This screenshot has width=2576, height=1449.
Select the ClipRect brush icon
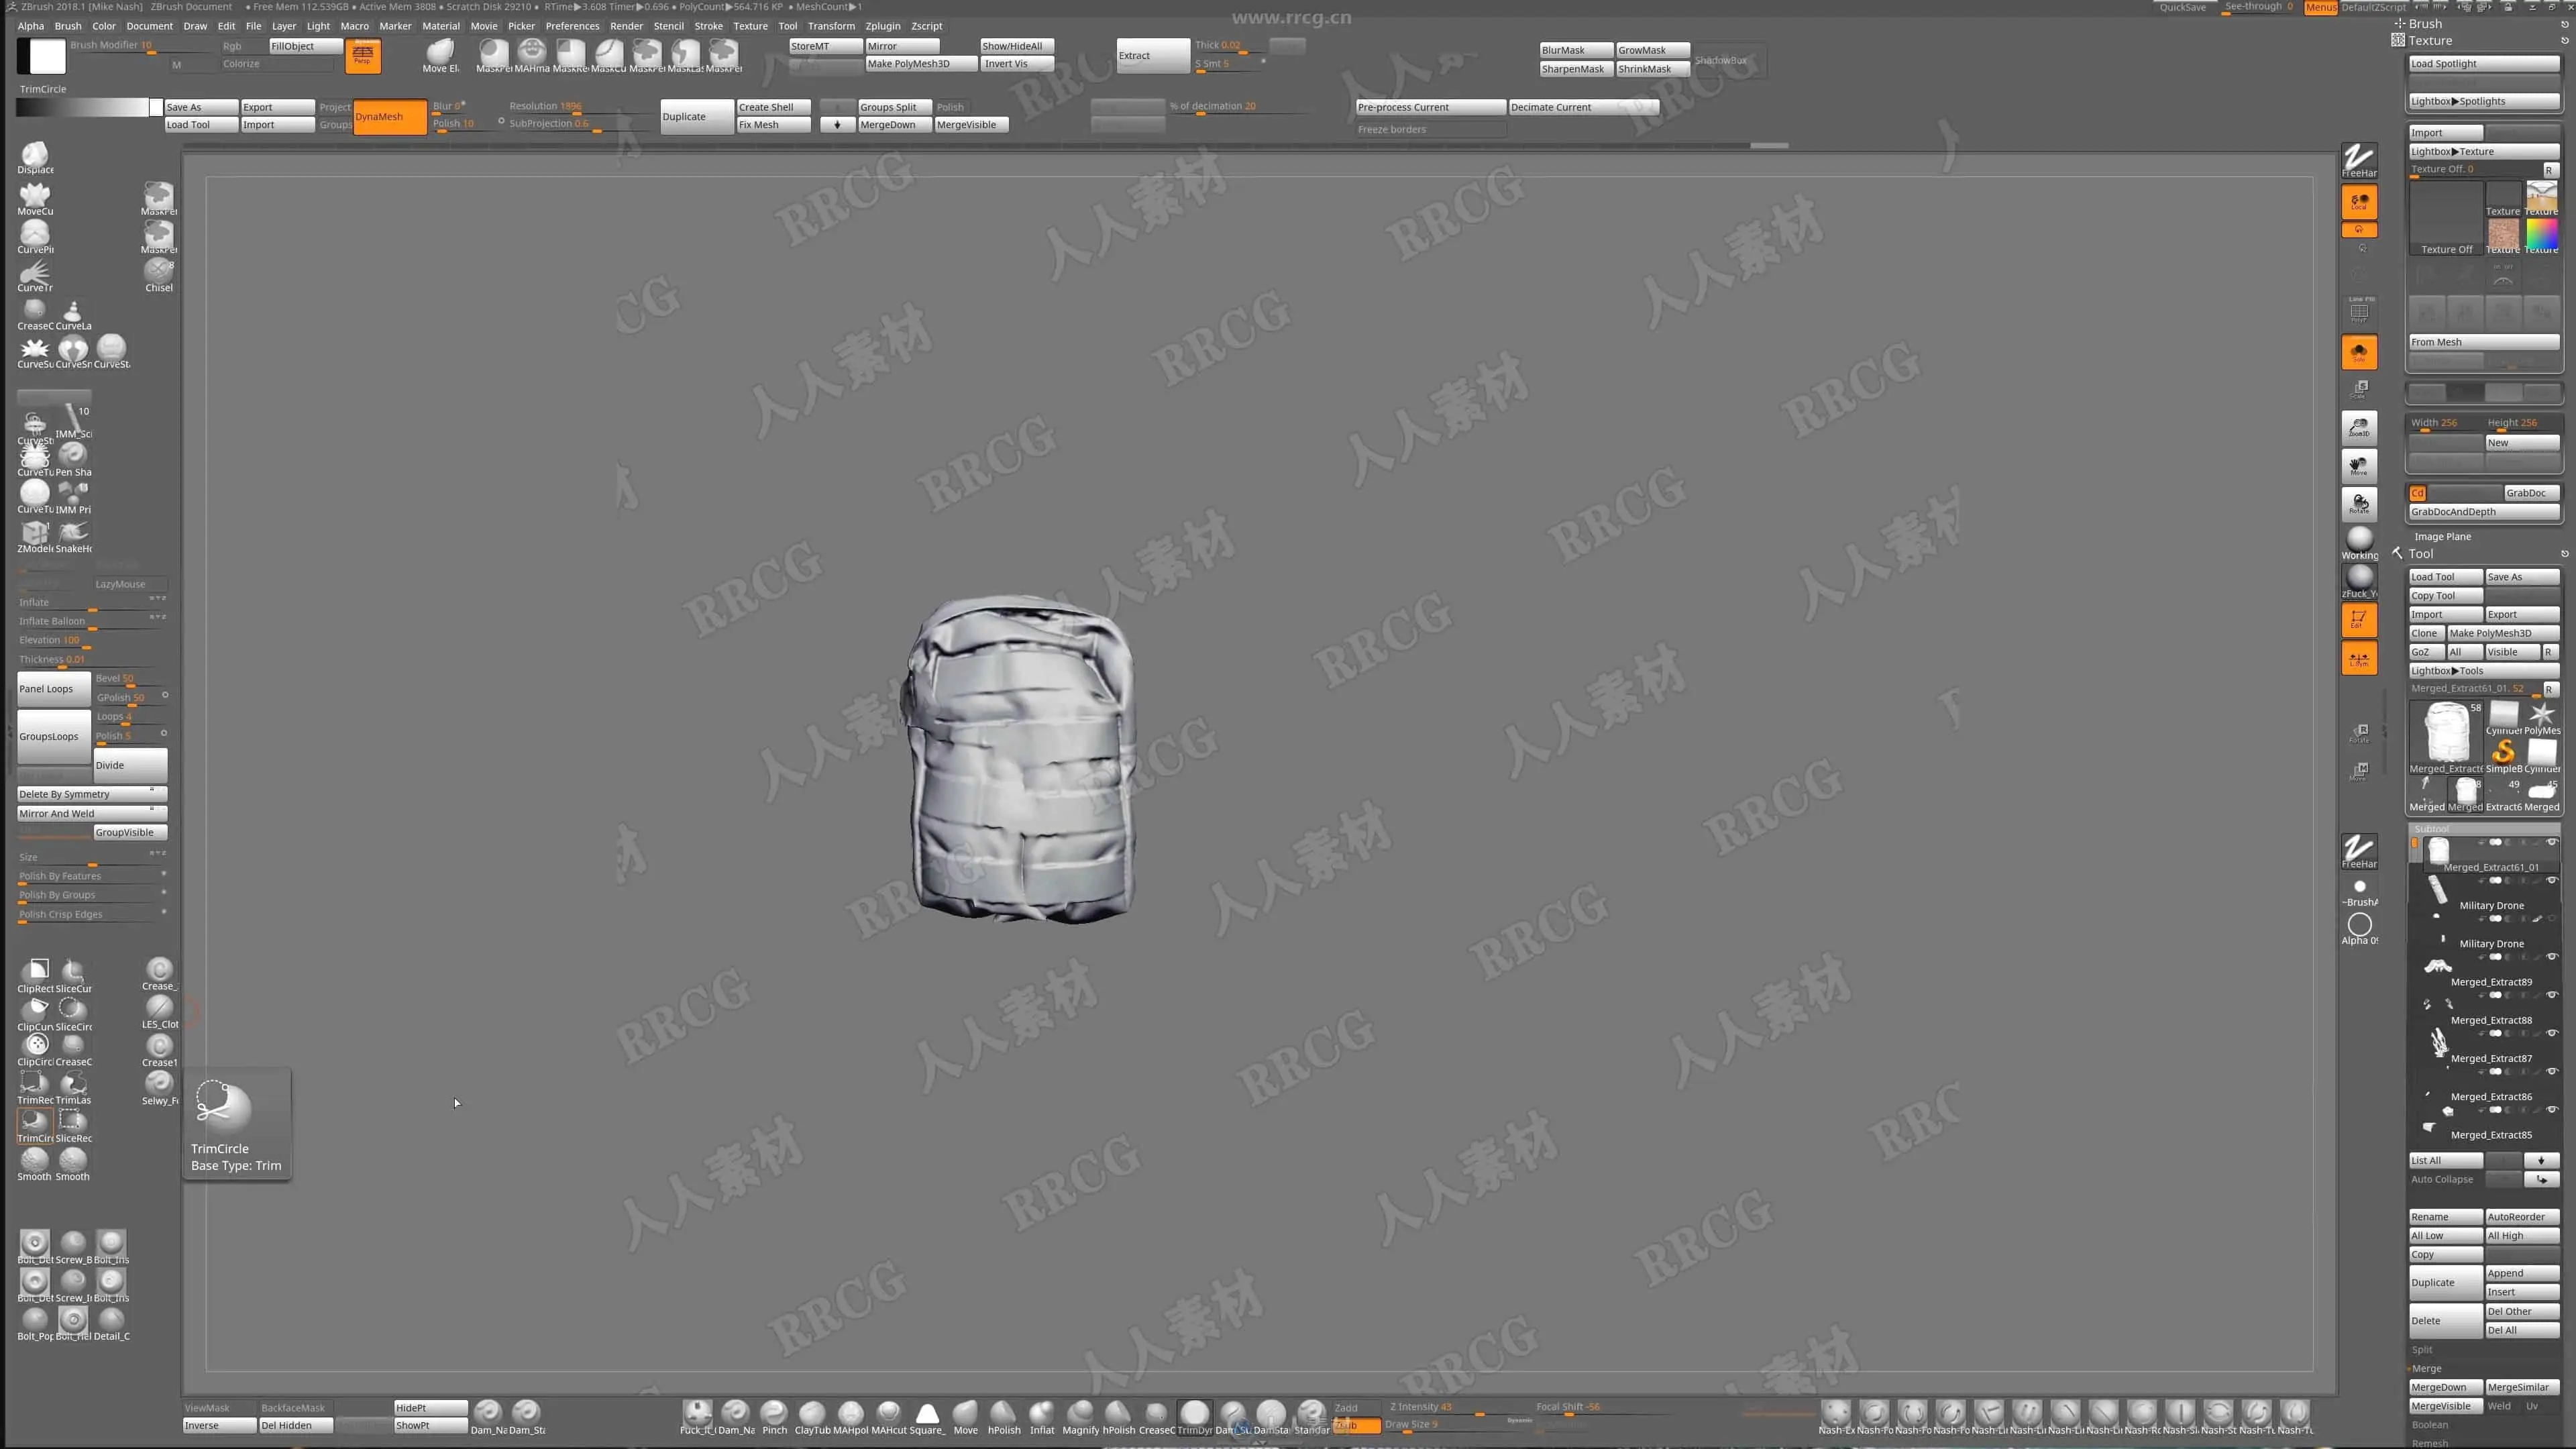[x=35, y=970]
